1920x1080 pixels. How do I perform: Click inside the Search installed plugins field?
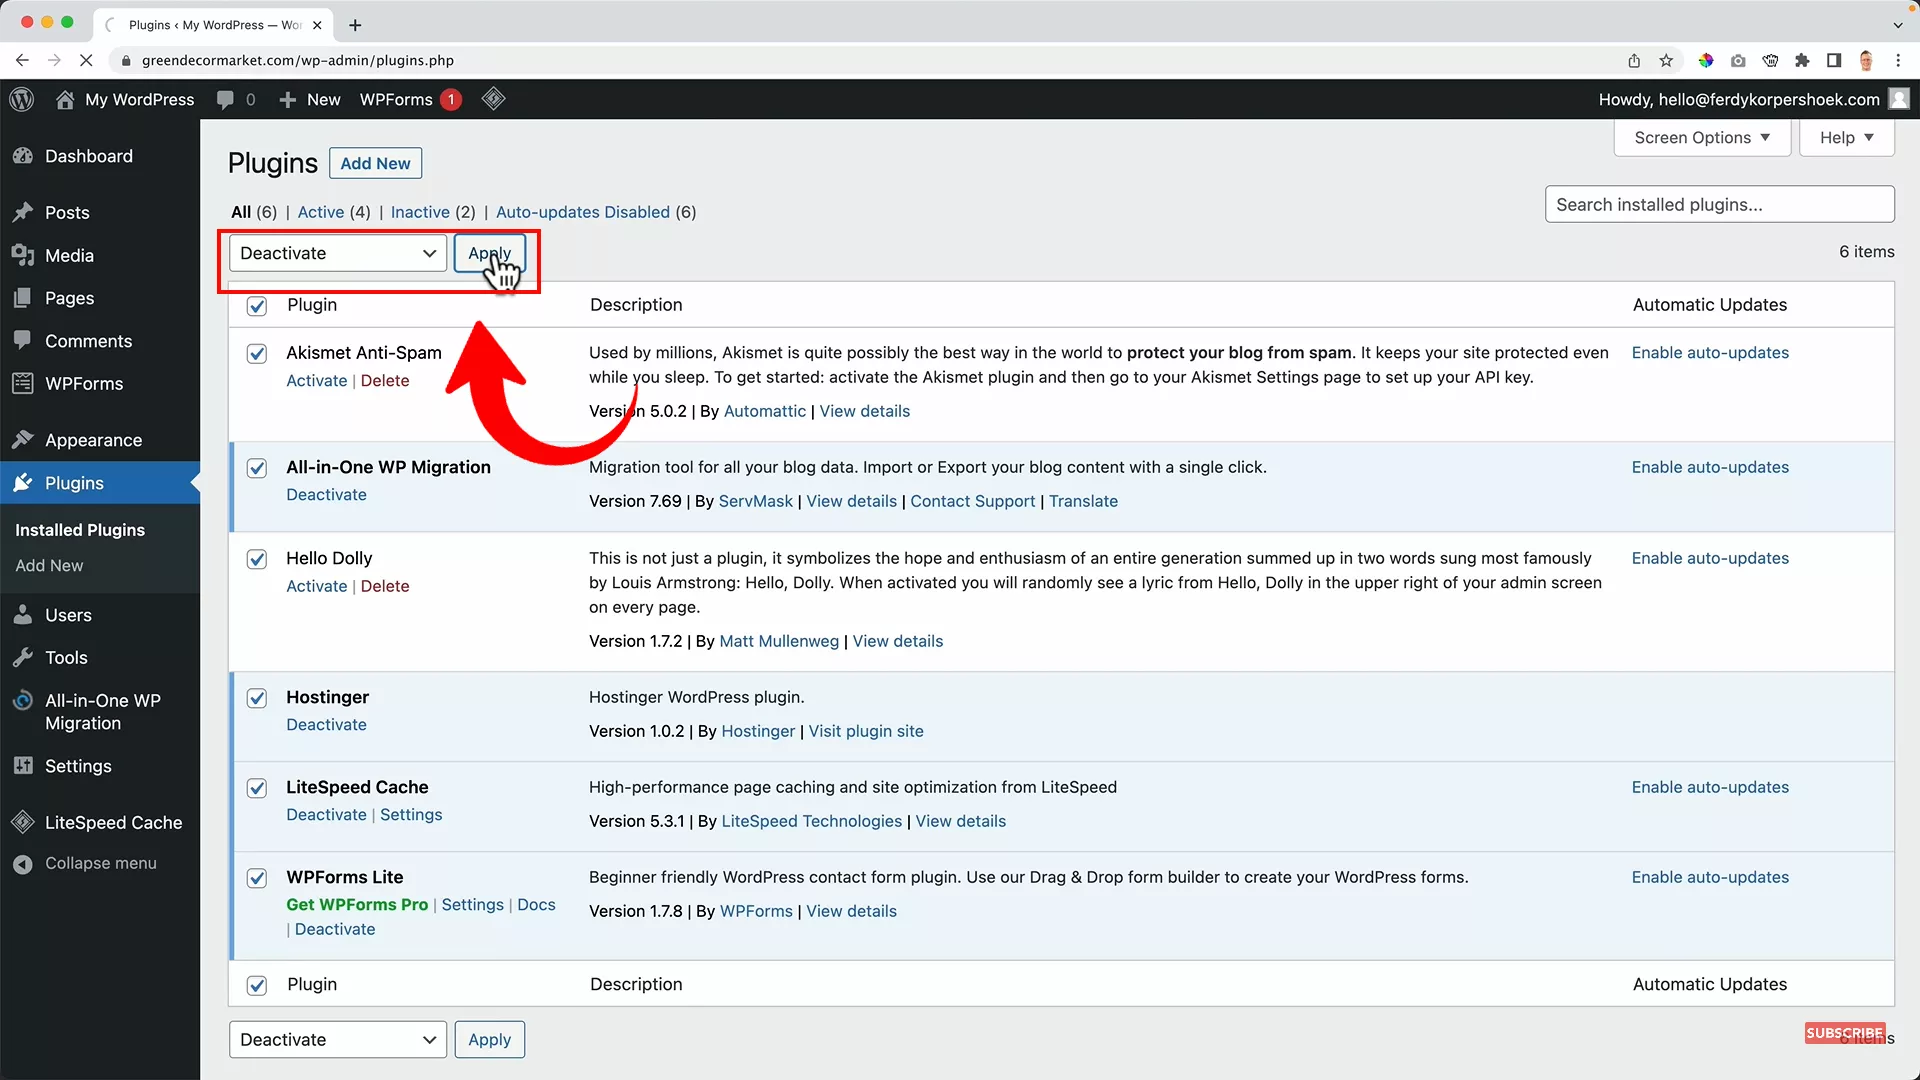coord(1718,204)
